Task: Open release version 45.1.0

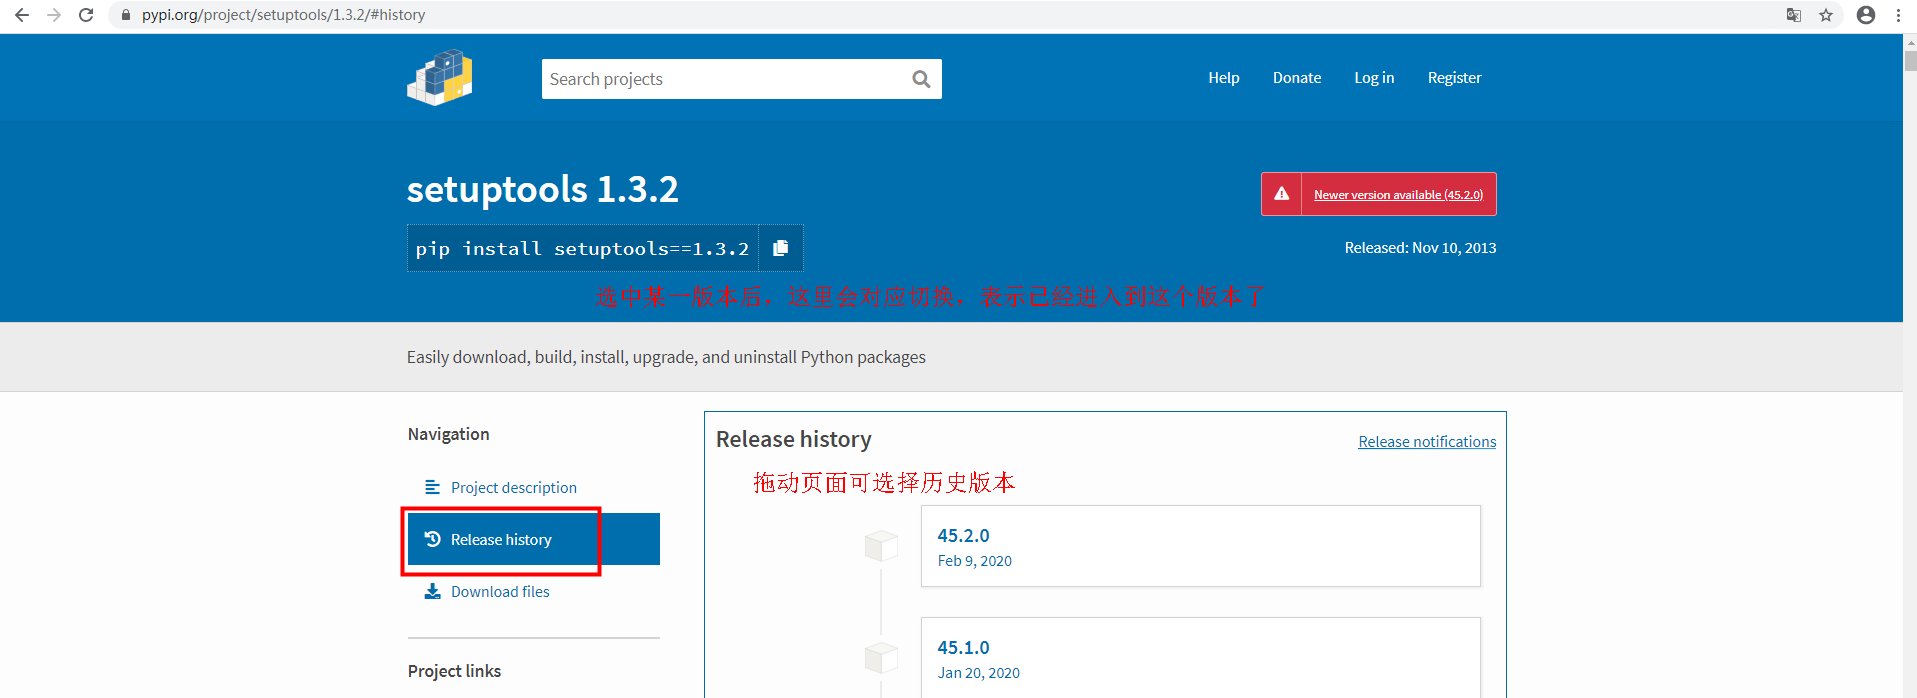Action: point(1200,657)
